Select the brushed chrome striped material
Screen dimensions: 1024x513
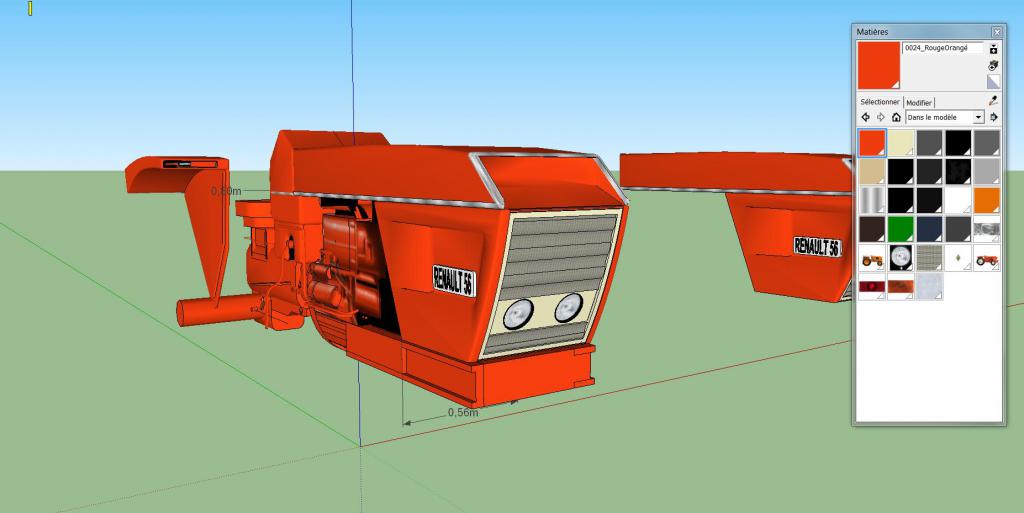[x=872, y=200]
